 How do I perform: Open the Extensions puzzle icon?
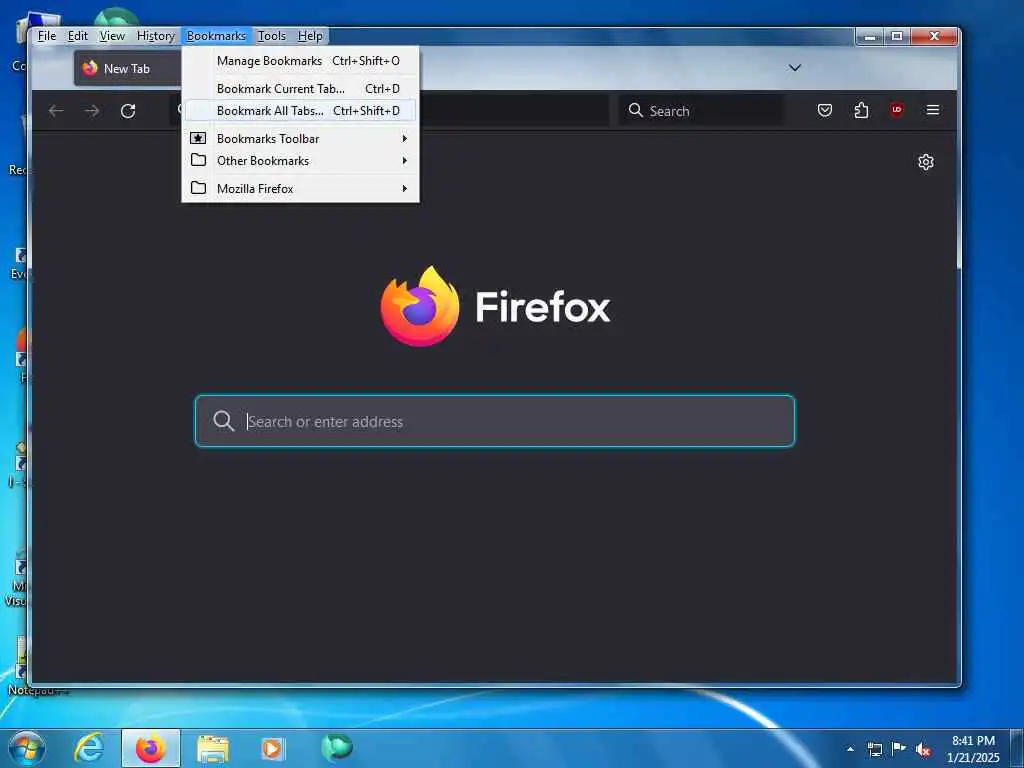(x=861, y=110)
